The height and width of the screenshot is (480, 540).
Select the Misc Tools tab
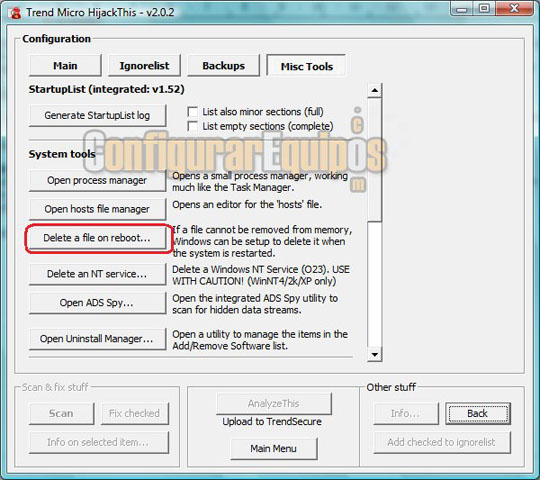pos(307,66)
